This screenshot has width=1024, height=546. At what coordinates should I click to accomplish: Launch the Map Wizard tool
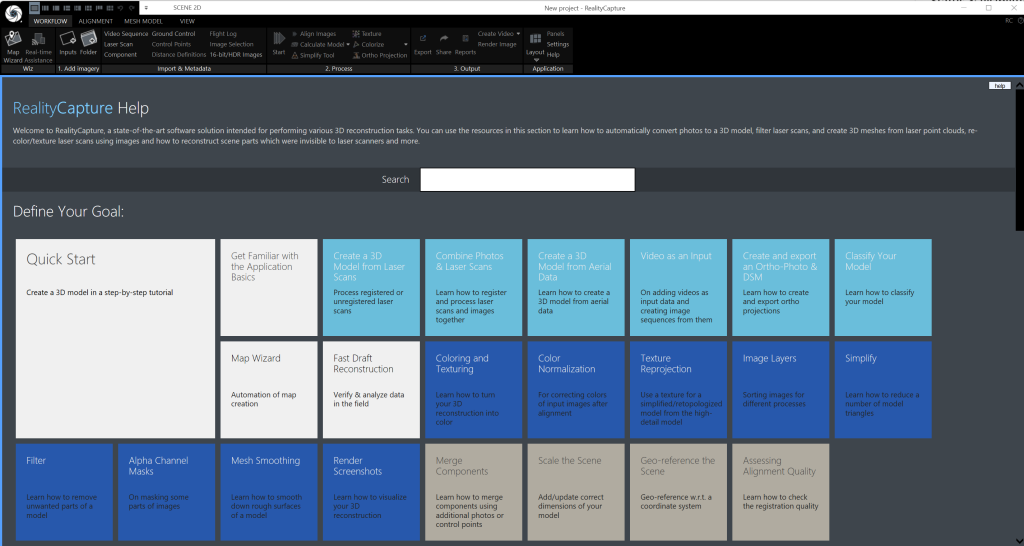(13, 46)
